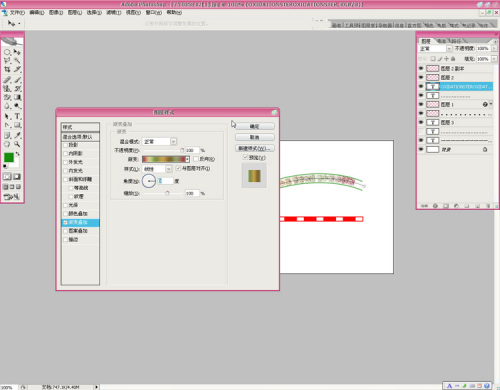Toggle the Reverse (反向) gradient checkbox
The height and width of the screenshot is (390, 500).
[196, 159]
